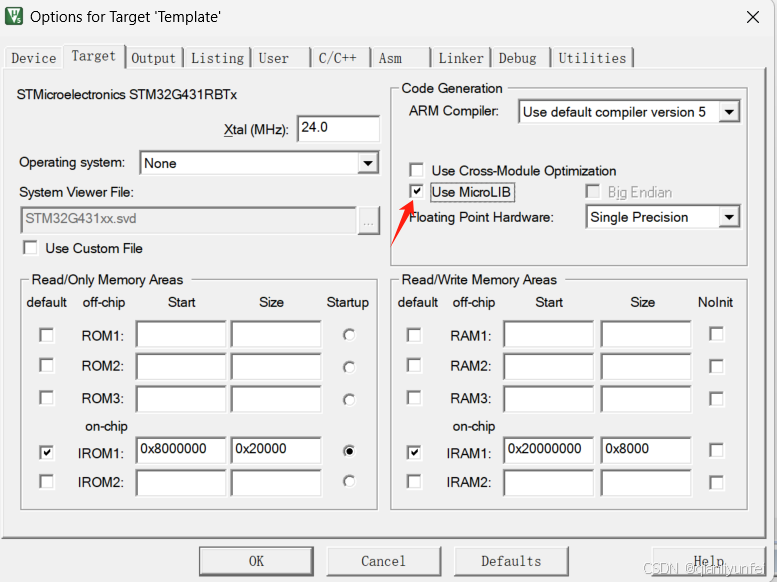The height and width of the screenshot is (582, 777).
Task: Select the ROM2 Startup radio button
Action: click(349, 367)
